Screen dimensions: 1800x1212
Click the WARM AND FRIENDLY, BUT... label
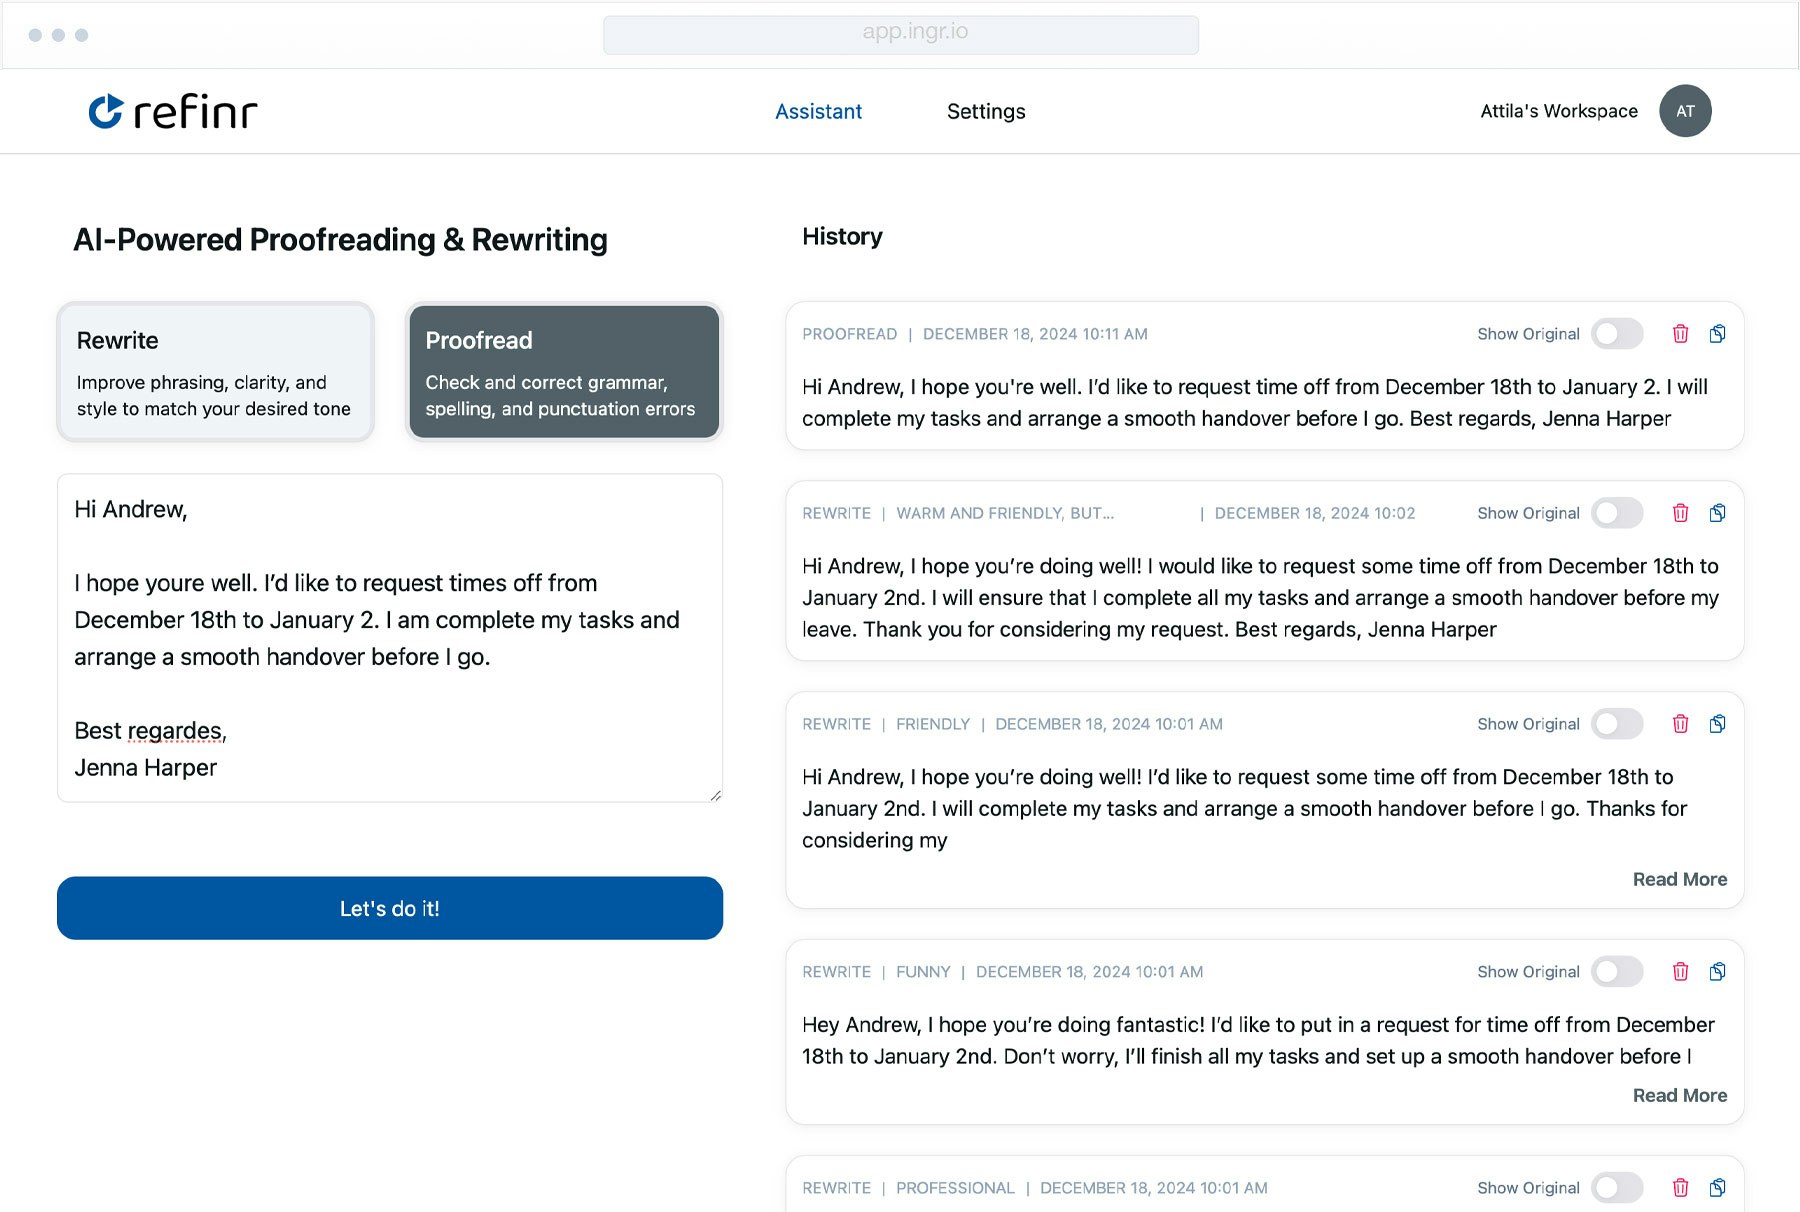coord(1005,513)
